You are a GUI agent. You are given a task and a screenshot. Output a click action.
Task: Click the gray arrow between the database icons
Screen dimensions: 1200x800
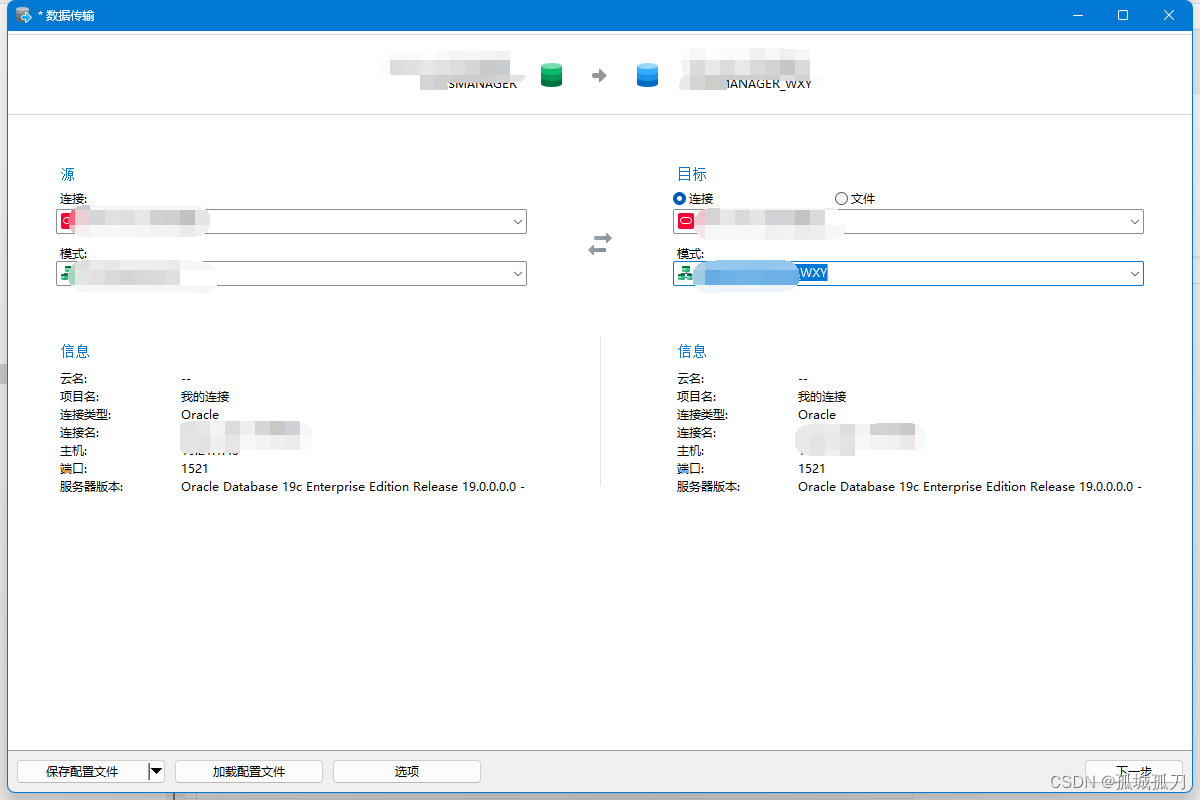[599, 74]
